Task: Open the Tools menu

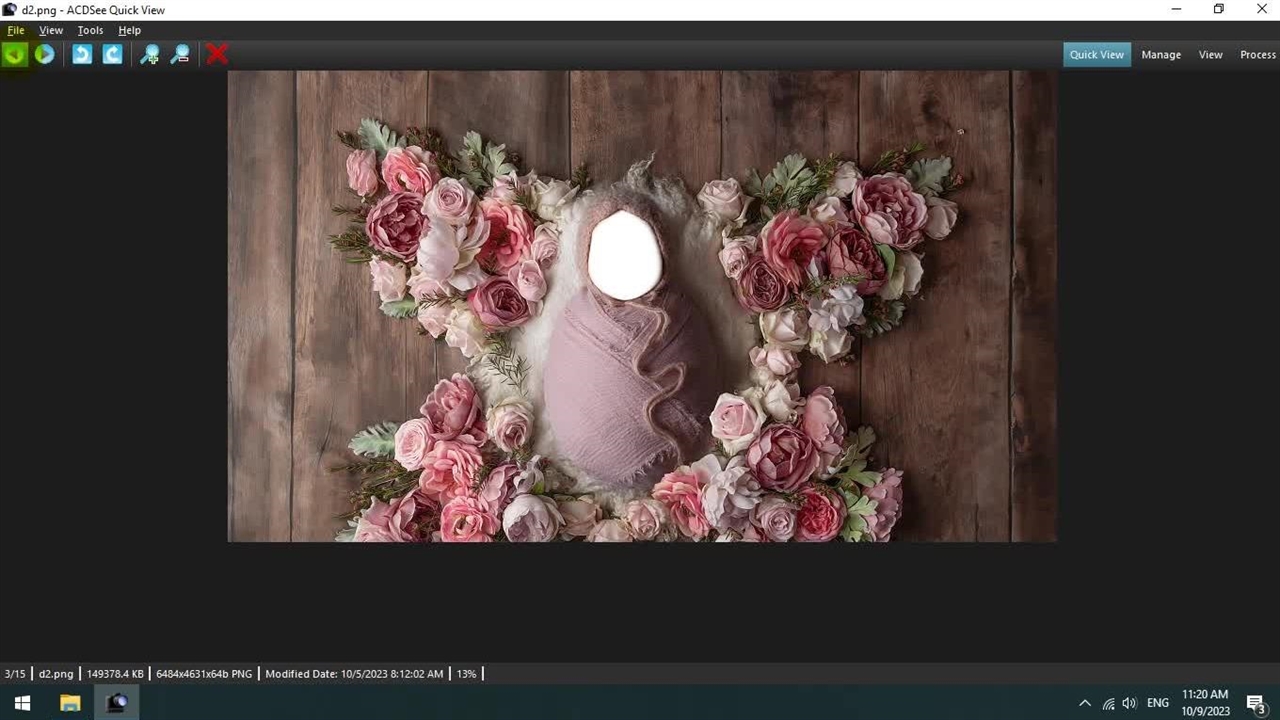Action: (90, 30)
